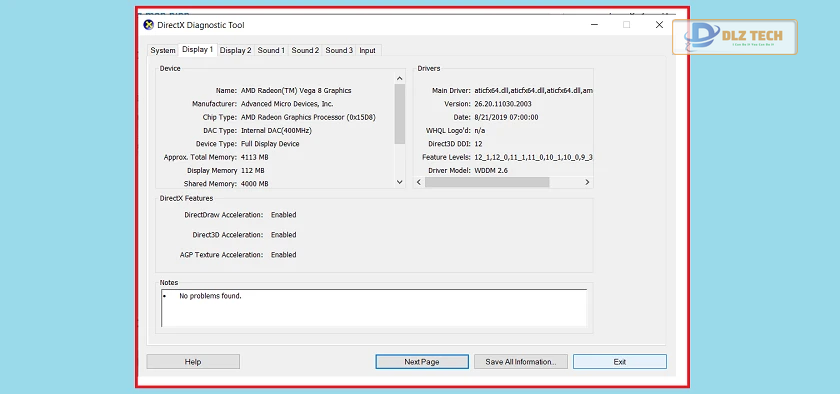
Task: Click the Help button
Action: pyautogui.click(x=193, y=362)
